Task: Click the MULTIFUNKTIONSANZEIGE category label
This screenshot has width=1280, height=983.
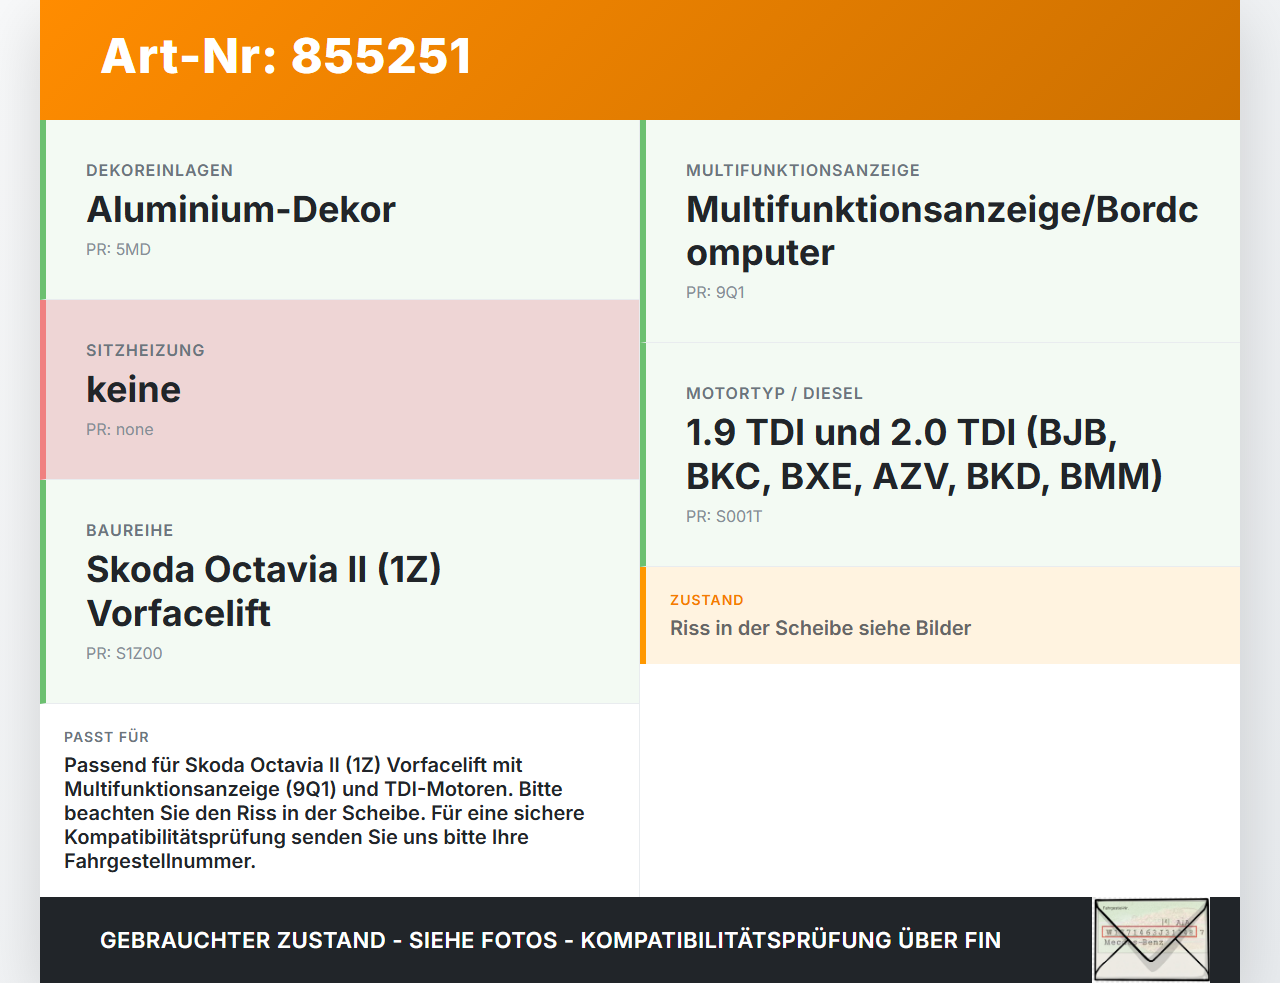Action: pos(803,171)
